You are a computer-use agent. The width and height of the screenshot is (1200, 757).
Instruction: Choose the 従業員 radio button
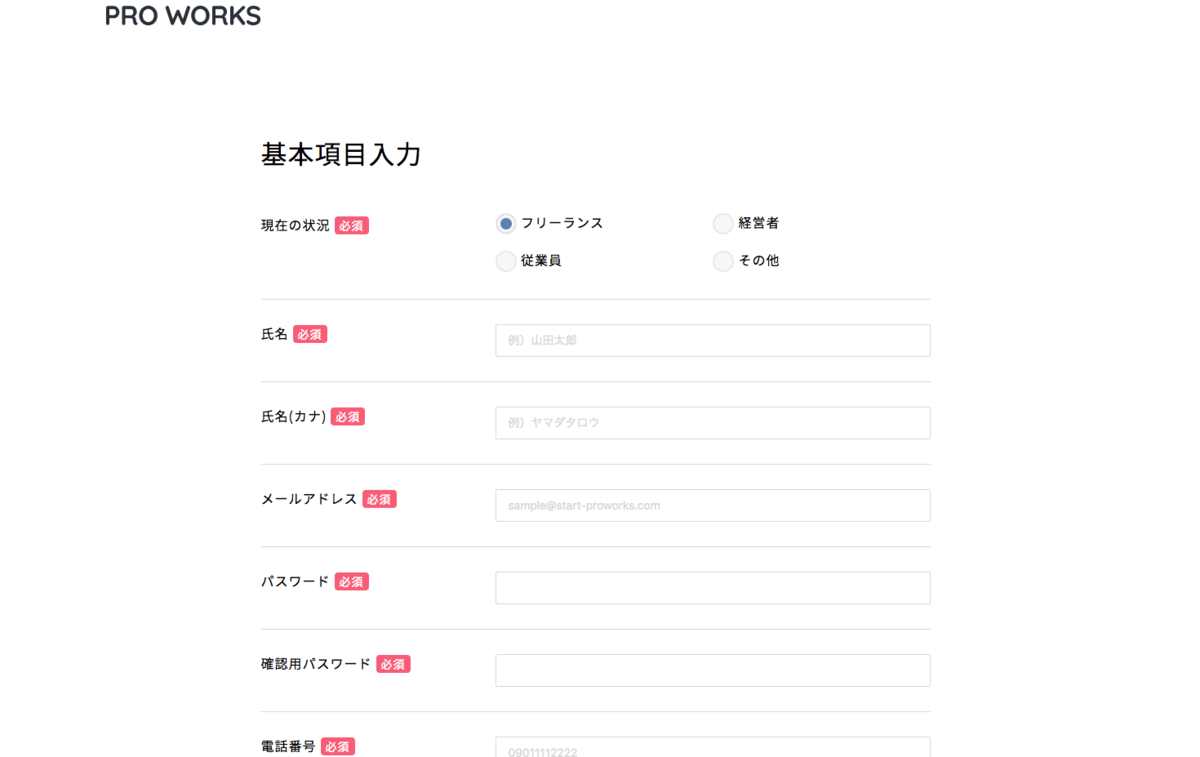(x=506, y=261)
